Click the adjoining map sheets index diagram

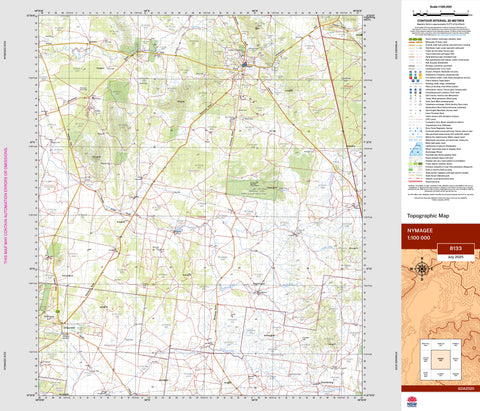point(440,359)
